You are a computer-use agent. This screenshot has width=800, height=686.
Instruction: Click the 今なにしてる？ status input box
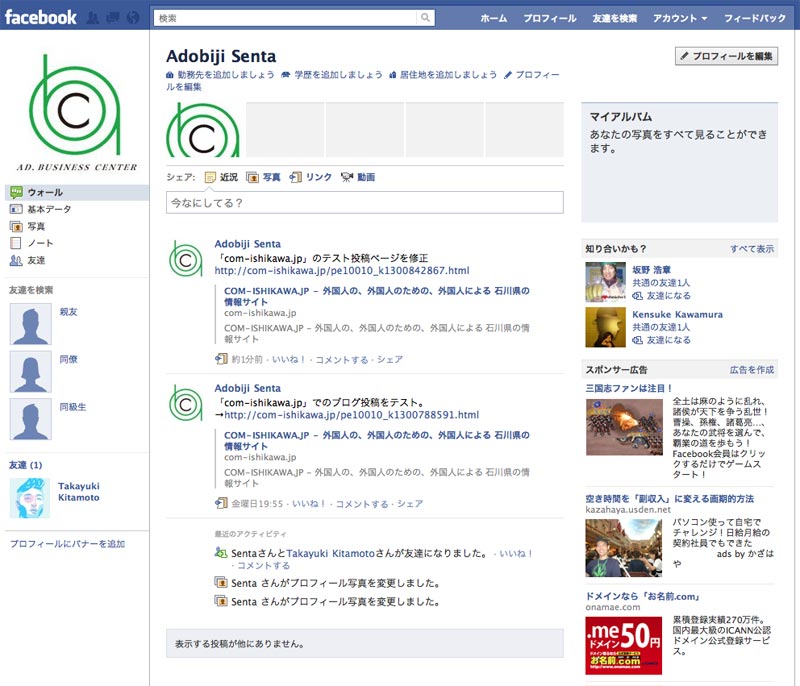(x=365, y=202)
